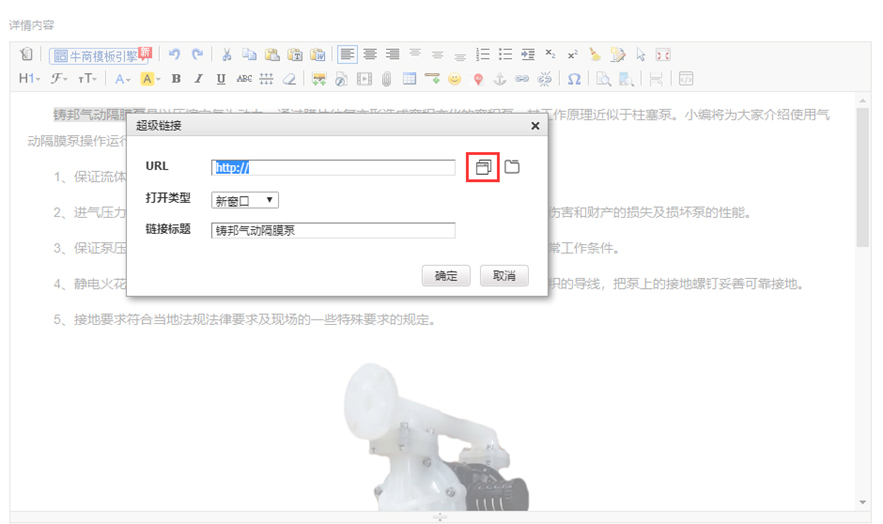Apply strikethrough ABC formatting
This screenshot has height=524, width=883.
tap(244, 79)
